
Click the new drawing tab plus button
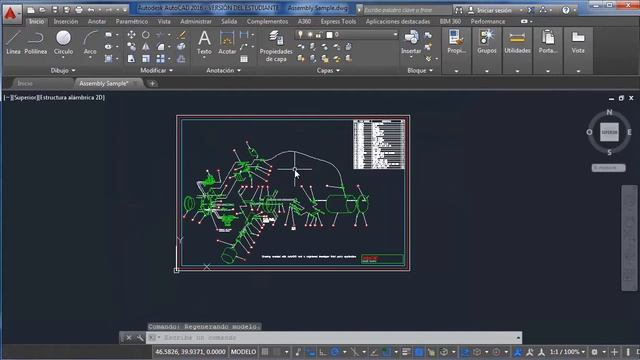[x=152, y=84]
